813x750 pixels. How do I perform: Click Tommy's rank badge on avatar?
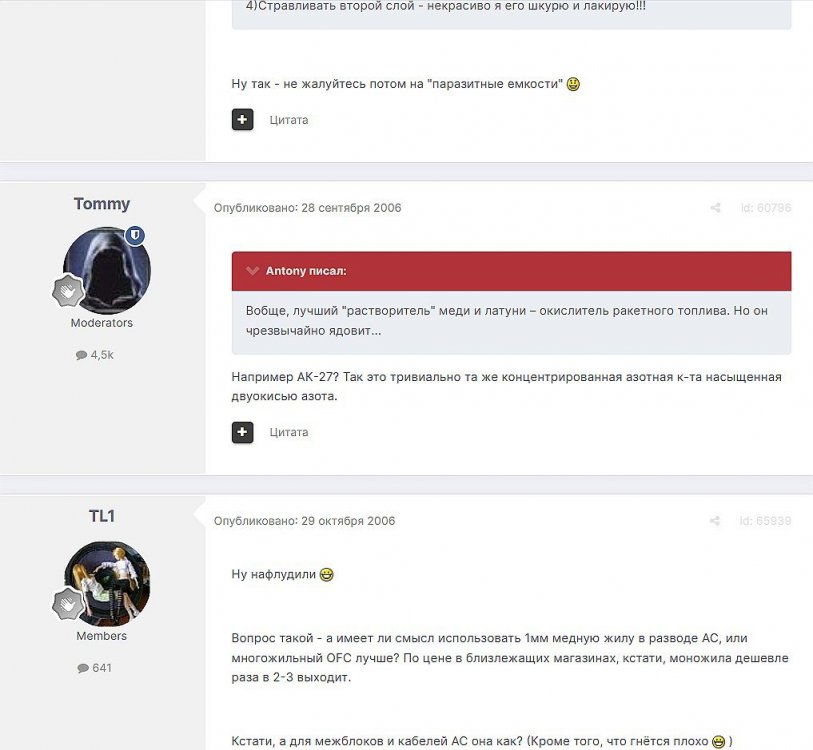[68, 291]
